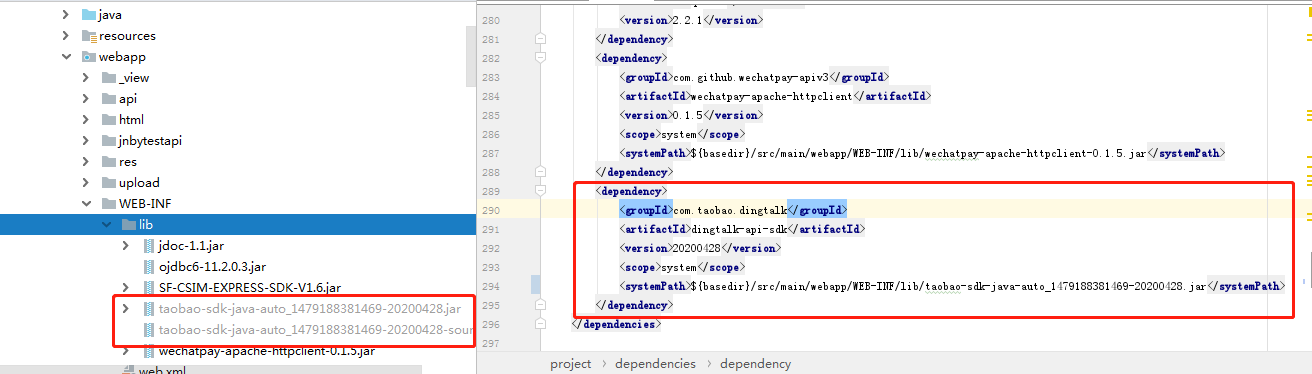Viewport: 1312px width, 374px height.
Task: Select the jnbytestapi folder
Action: 150,141
